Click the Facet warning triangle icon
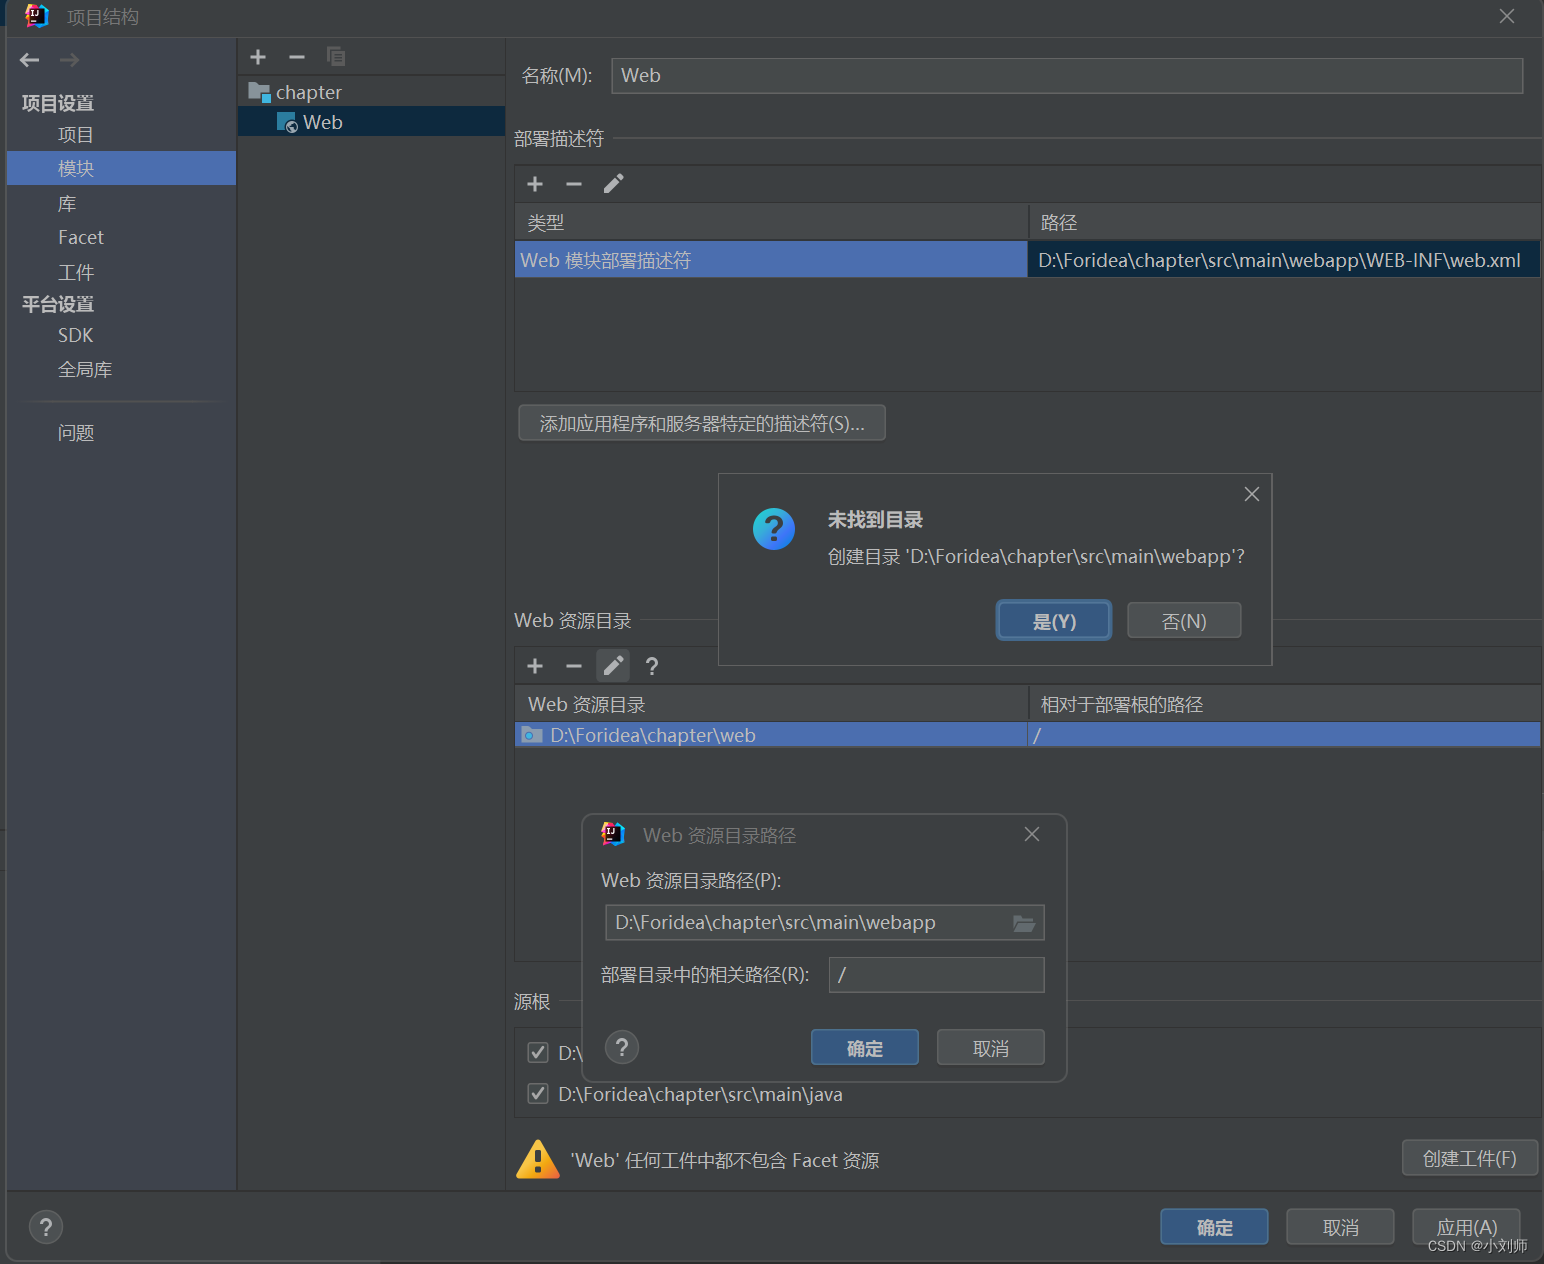The height and width of the screenshot is (1264, 1544). (x=538, y=1160)
